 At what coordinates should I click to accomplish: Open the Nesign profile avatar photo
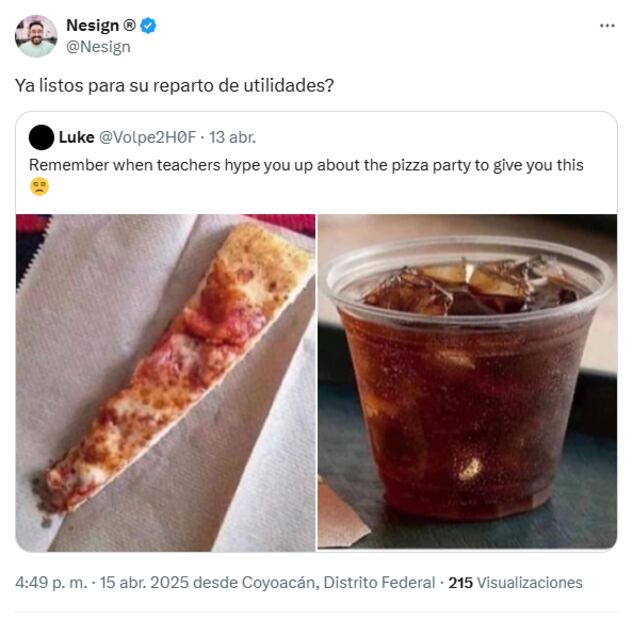click(36, 36)
